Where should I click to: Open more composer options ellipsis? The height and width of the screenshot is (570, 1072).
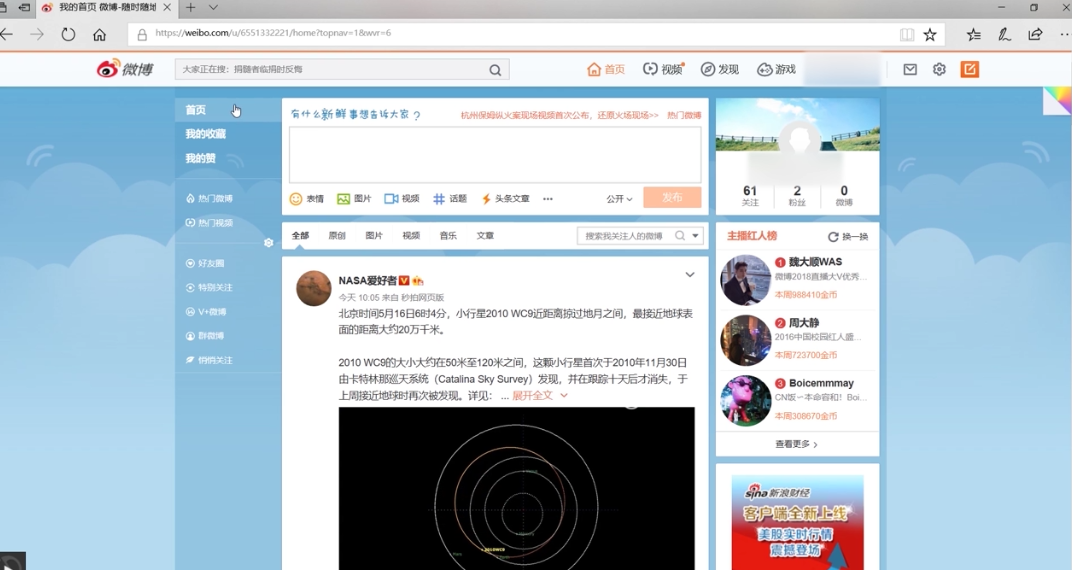pyautogui.click(x=548, y=199)
